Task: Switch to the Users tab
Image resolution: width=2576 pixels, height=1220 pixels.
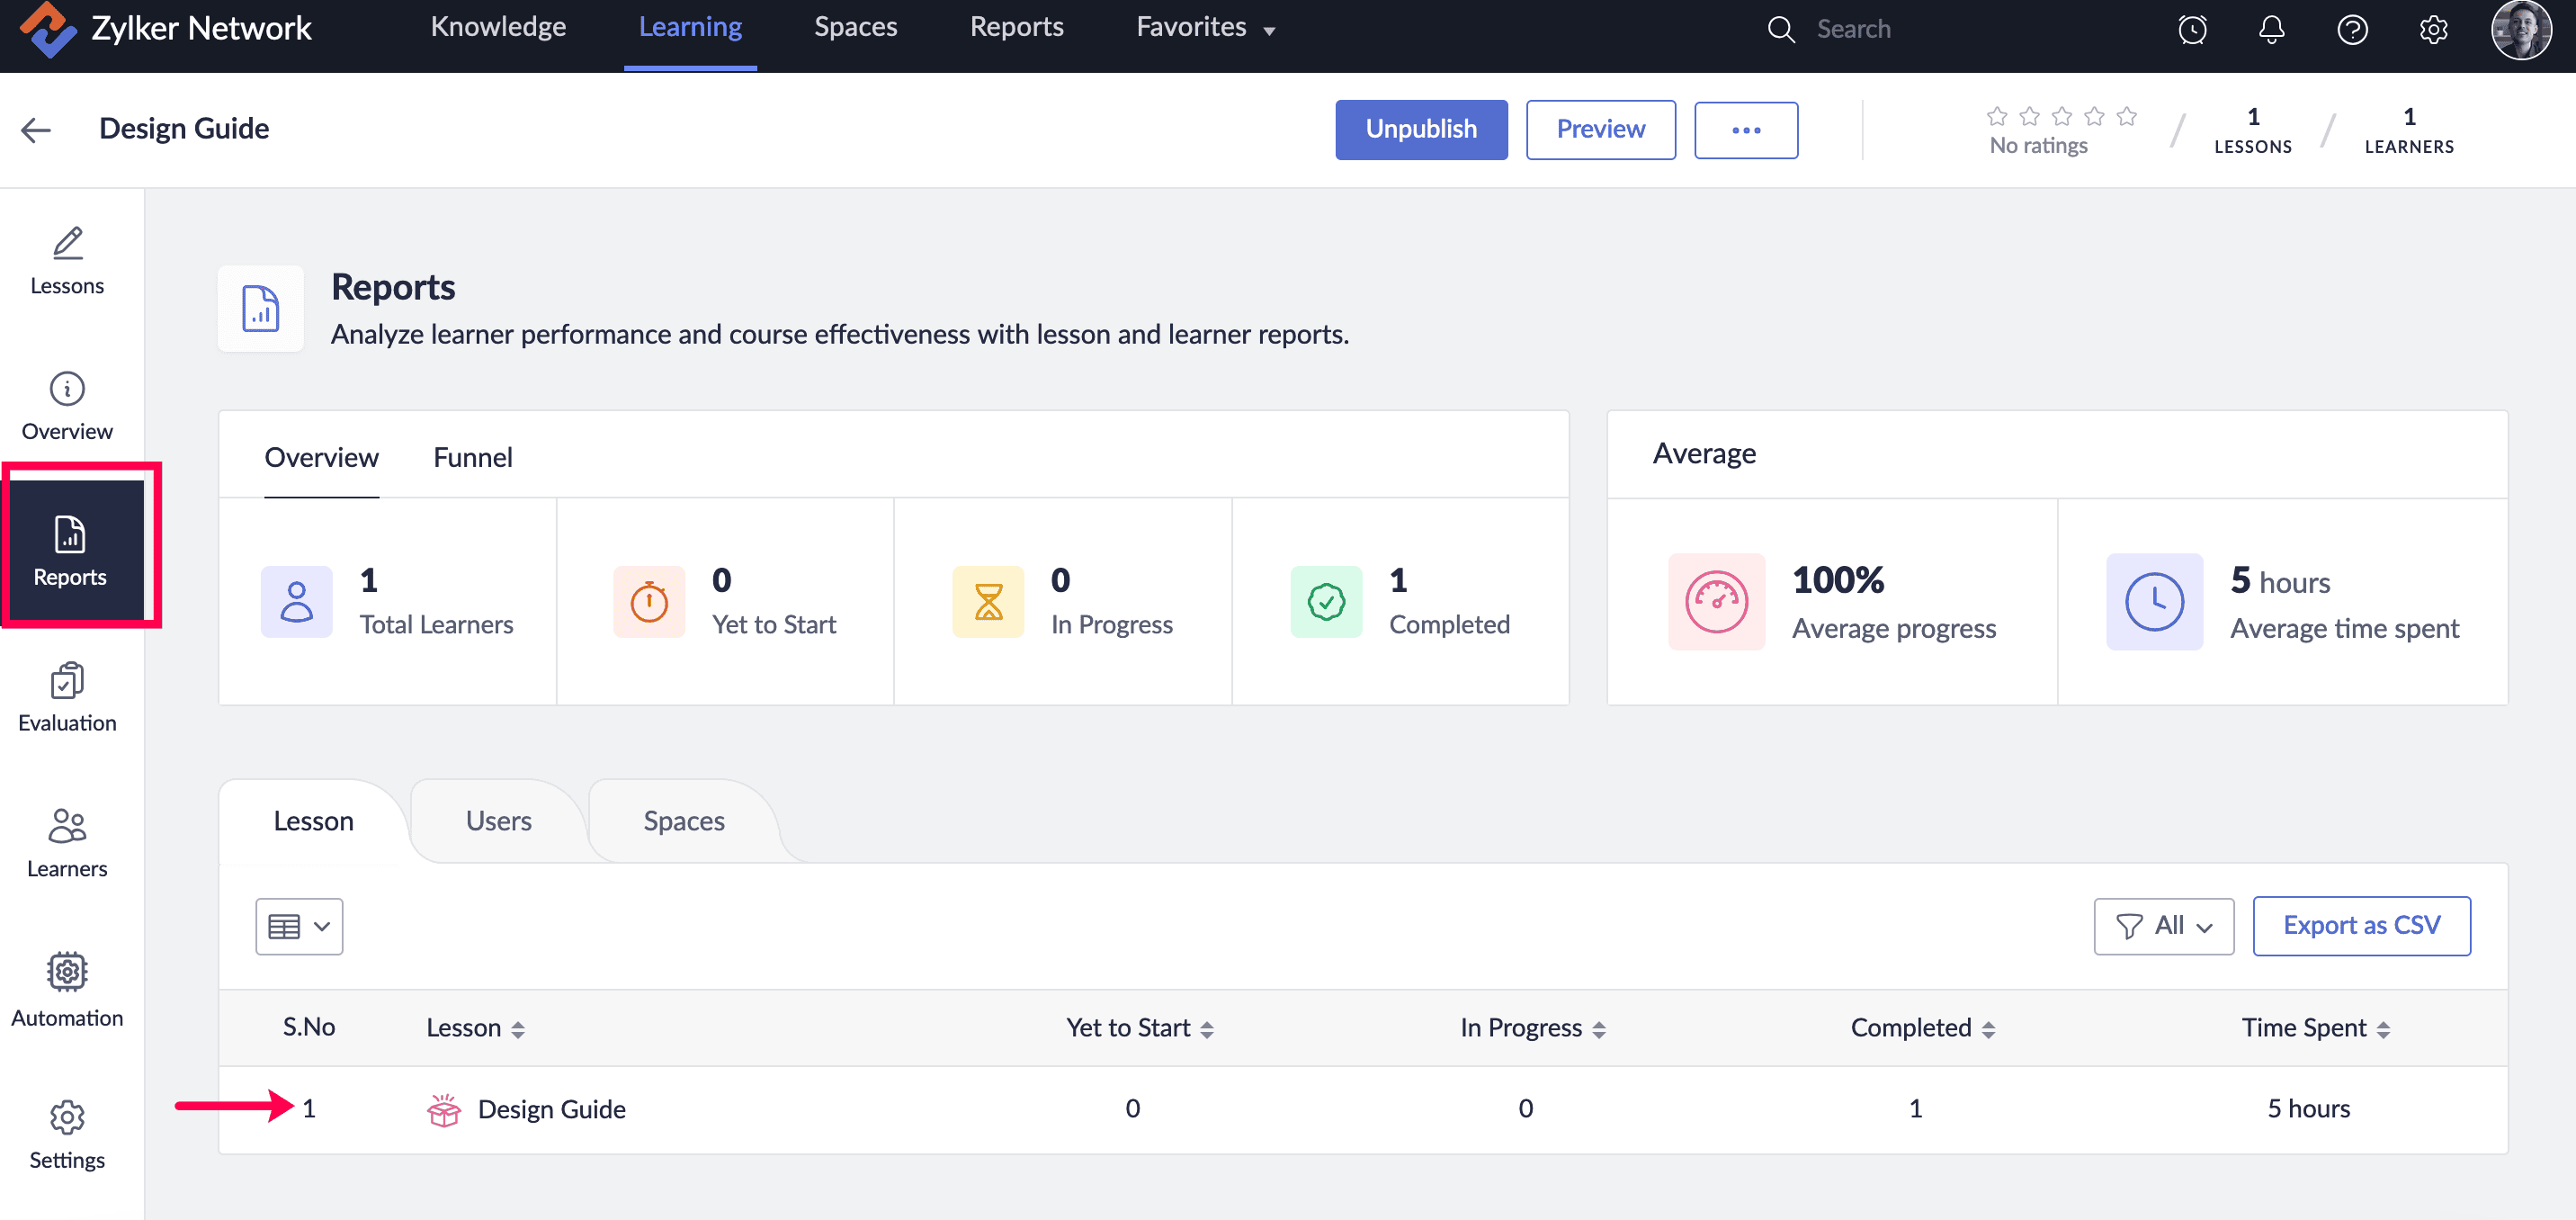Action: (x=498, y=821)
